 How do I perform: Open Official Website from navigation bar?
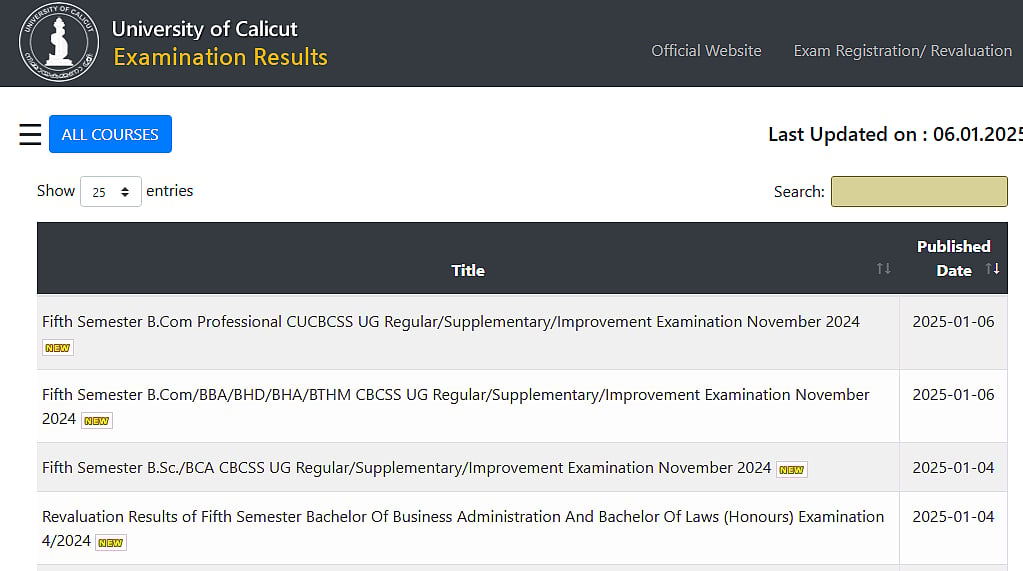point(706,51)
